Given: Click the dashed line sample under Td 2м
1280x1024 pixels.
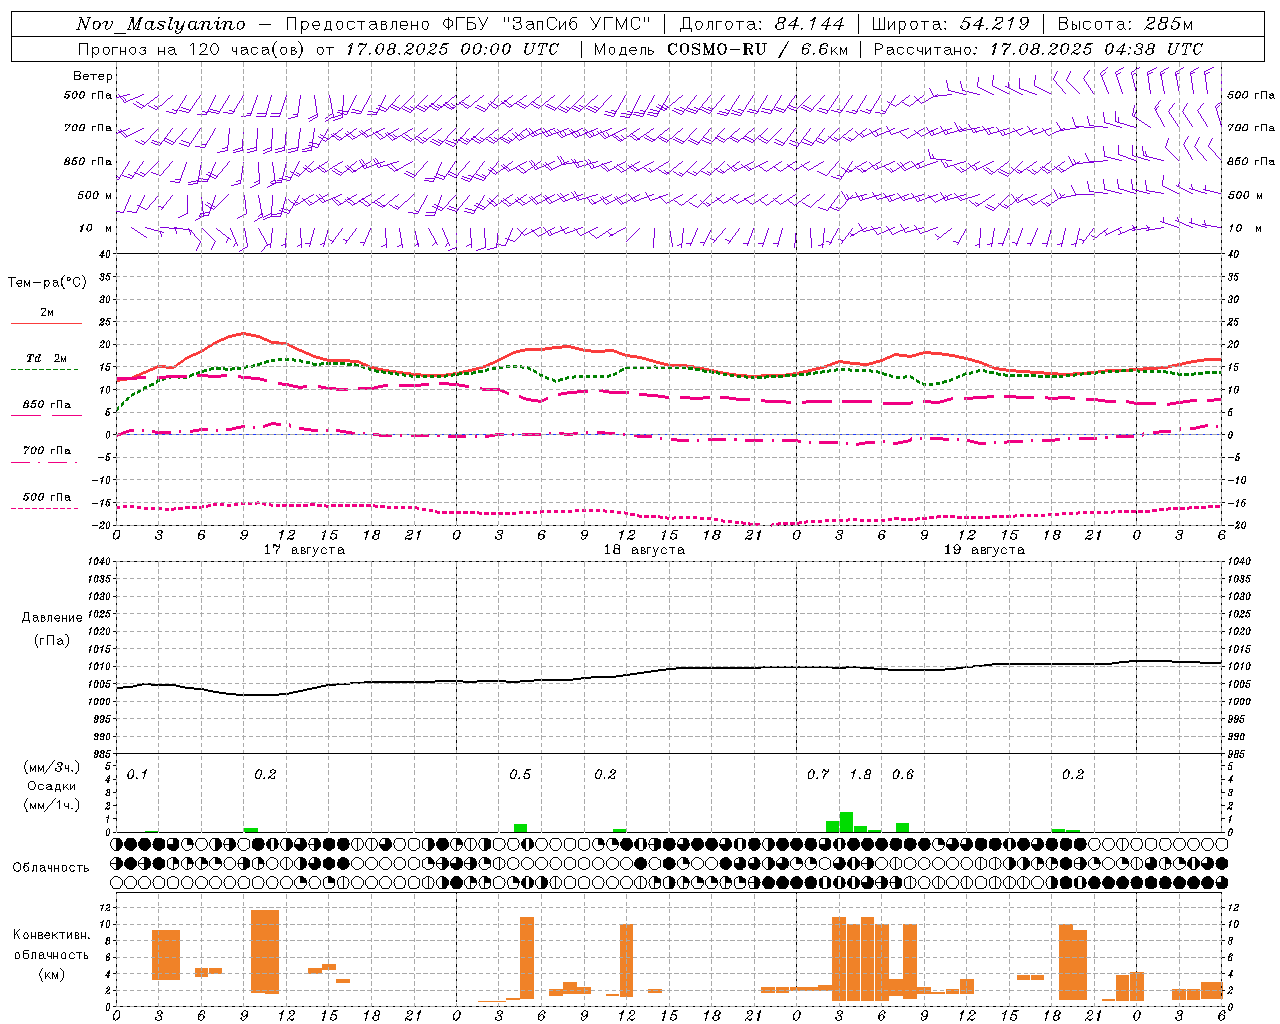Looking at the screenshot, I should 44,370.
